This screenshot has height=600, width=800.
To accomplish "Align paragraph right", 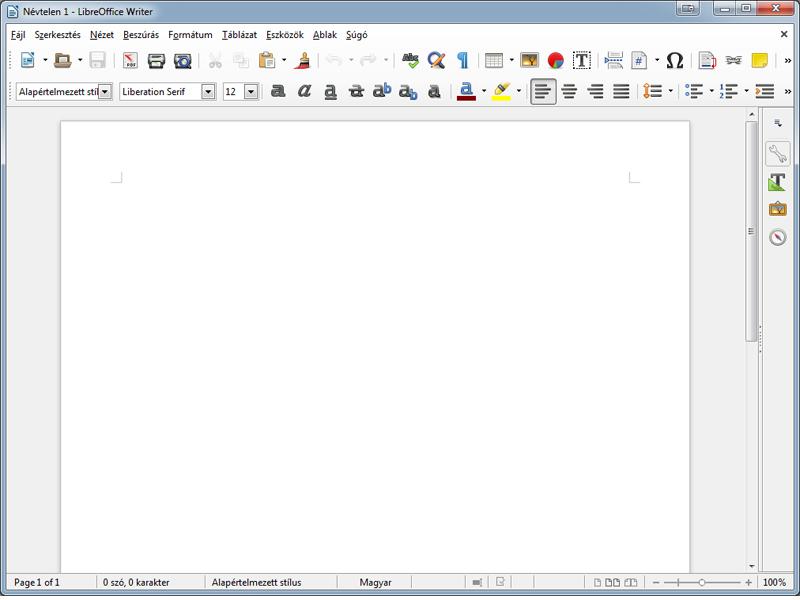I will 595,91.
